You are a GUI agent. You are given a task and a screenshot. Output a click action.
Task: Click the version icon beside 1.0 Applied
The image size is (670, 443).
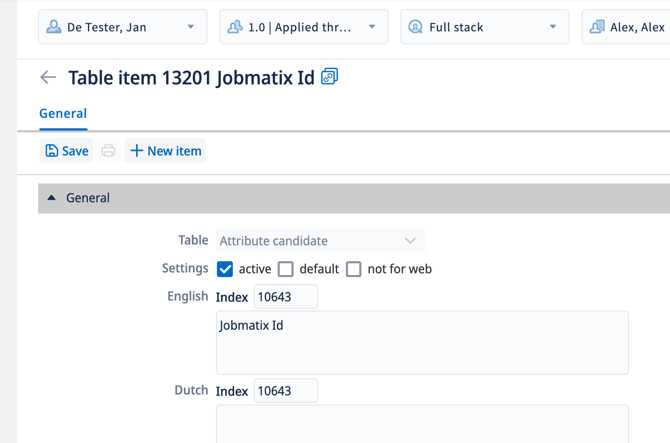[x=235, y=27]
